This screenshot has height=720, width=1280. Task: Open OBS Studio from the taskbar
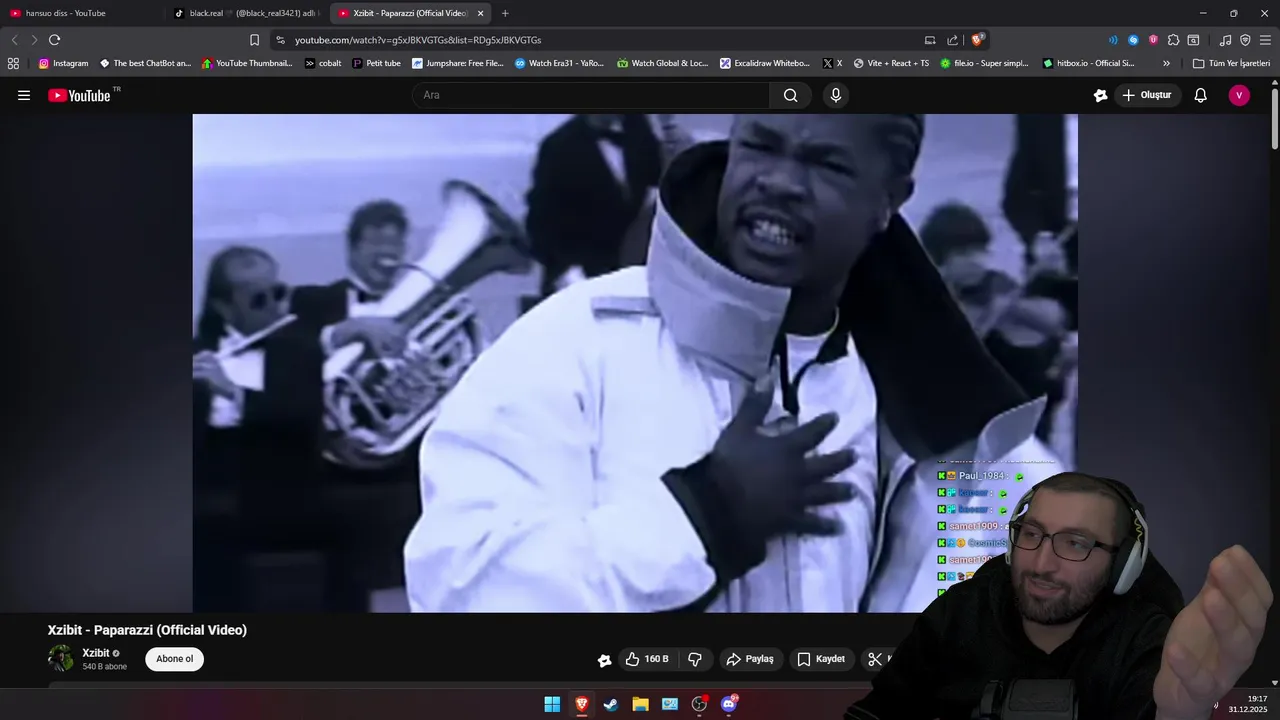tap(699, 704)
